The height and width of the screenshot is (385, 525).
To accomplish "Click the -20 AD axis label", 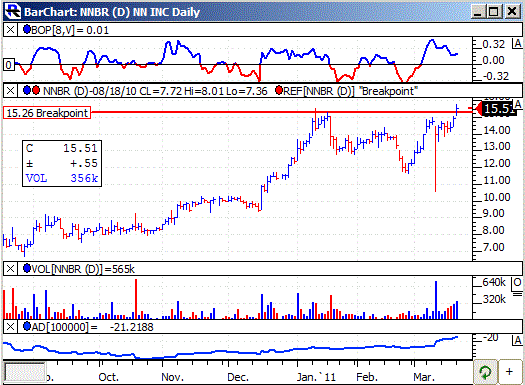I will click(x=491, y=337).
